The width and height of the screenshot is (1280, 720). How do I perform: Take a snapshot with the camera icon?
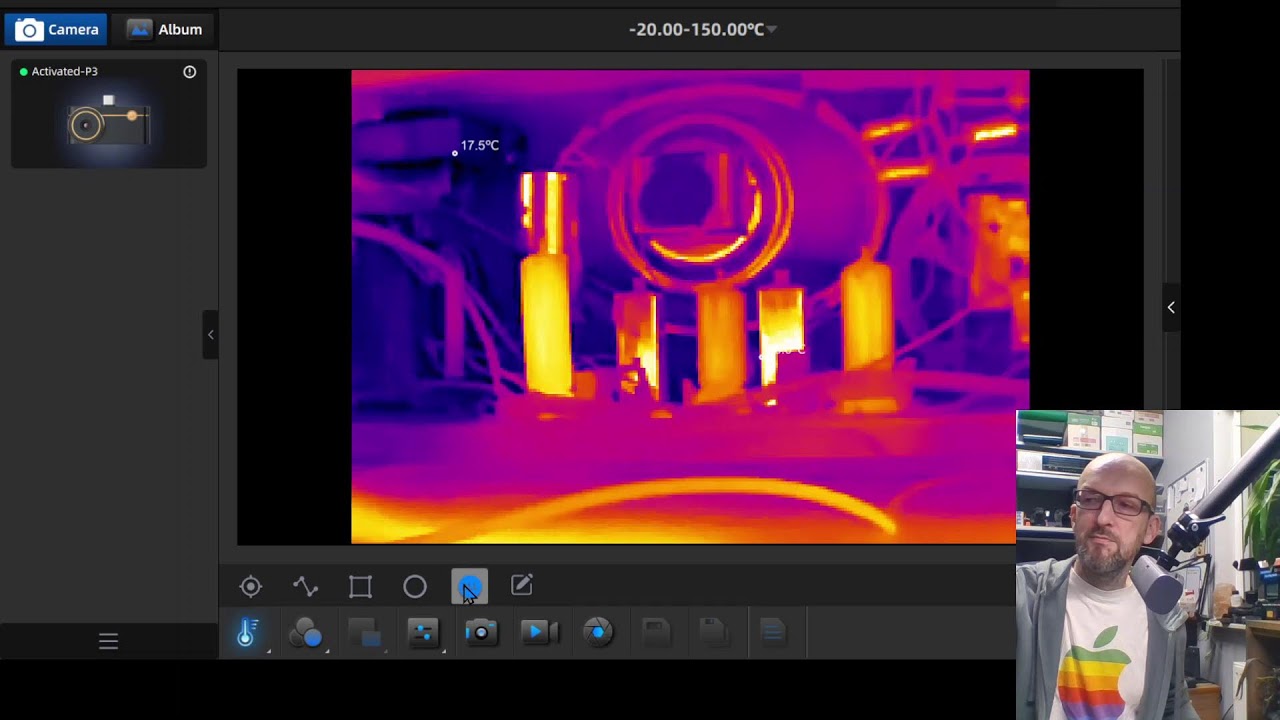(481, 633)
